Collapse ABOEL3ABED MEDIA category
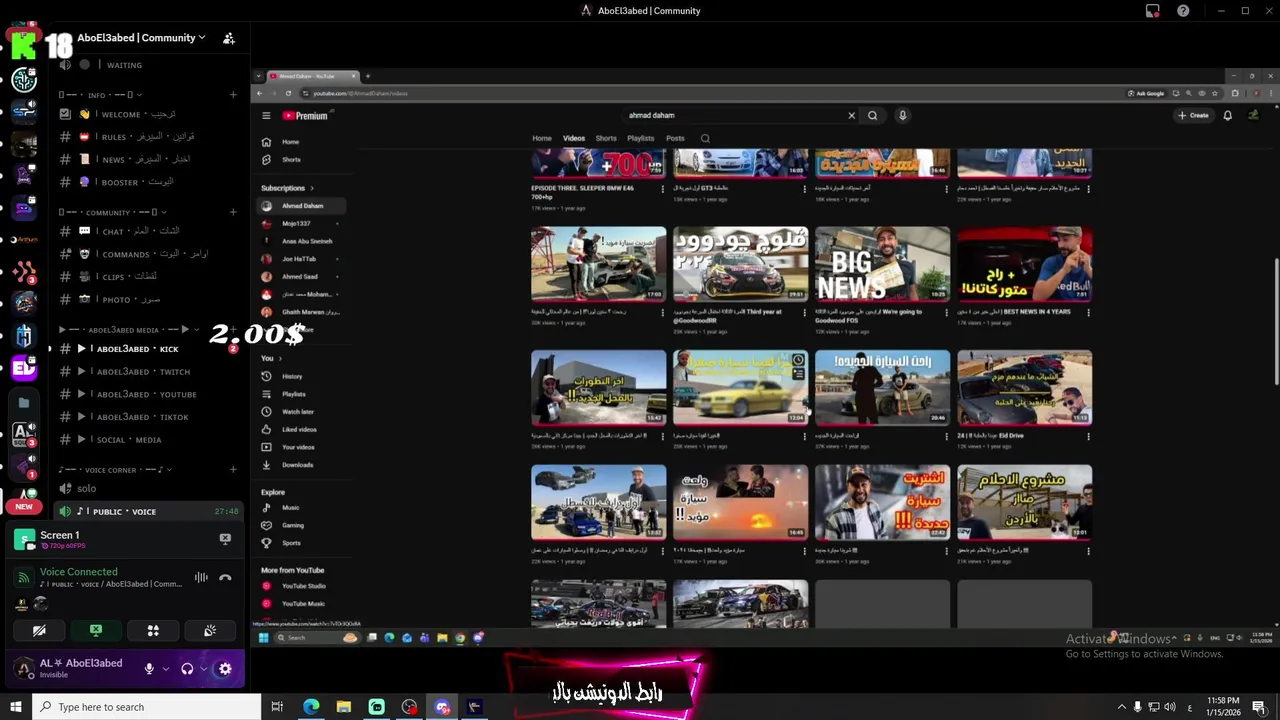Screen dimensions: 1280x720 coord(130,330)
